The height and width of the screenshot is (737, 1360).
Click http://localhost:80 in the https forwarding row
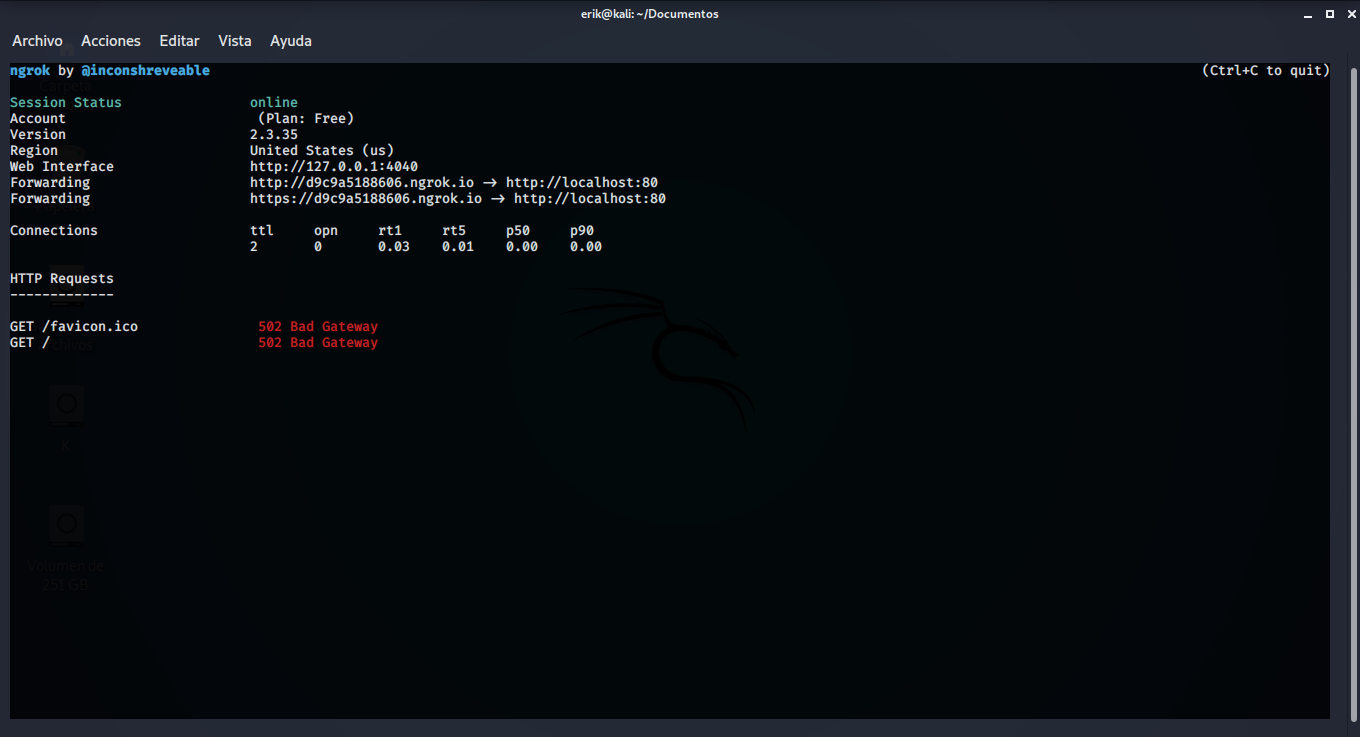(590, 199)
